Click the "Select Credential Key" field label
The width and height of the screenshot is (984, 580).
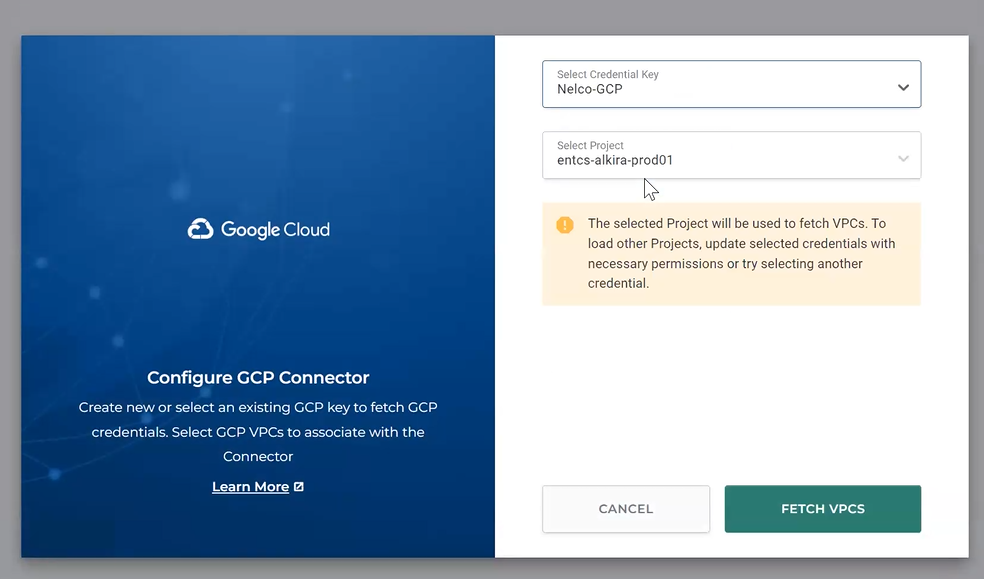pos(608,74)
